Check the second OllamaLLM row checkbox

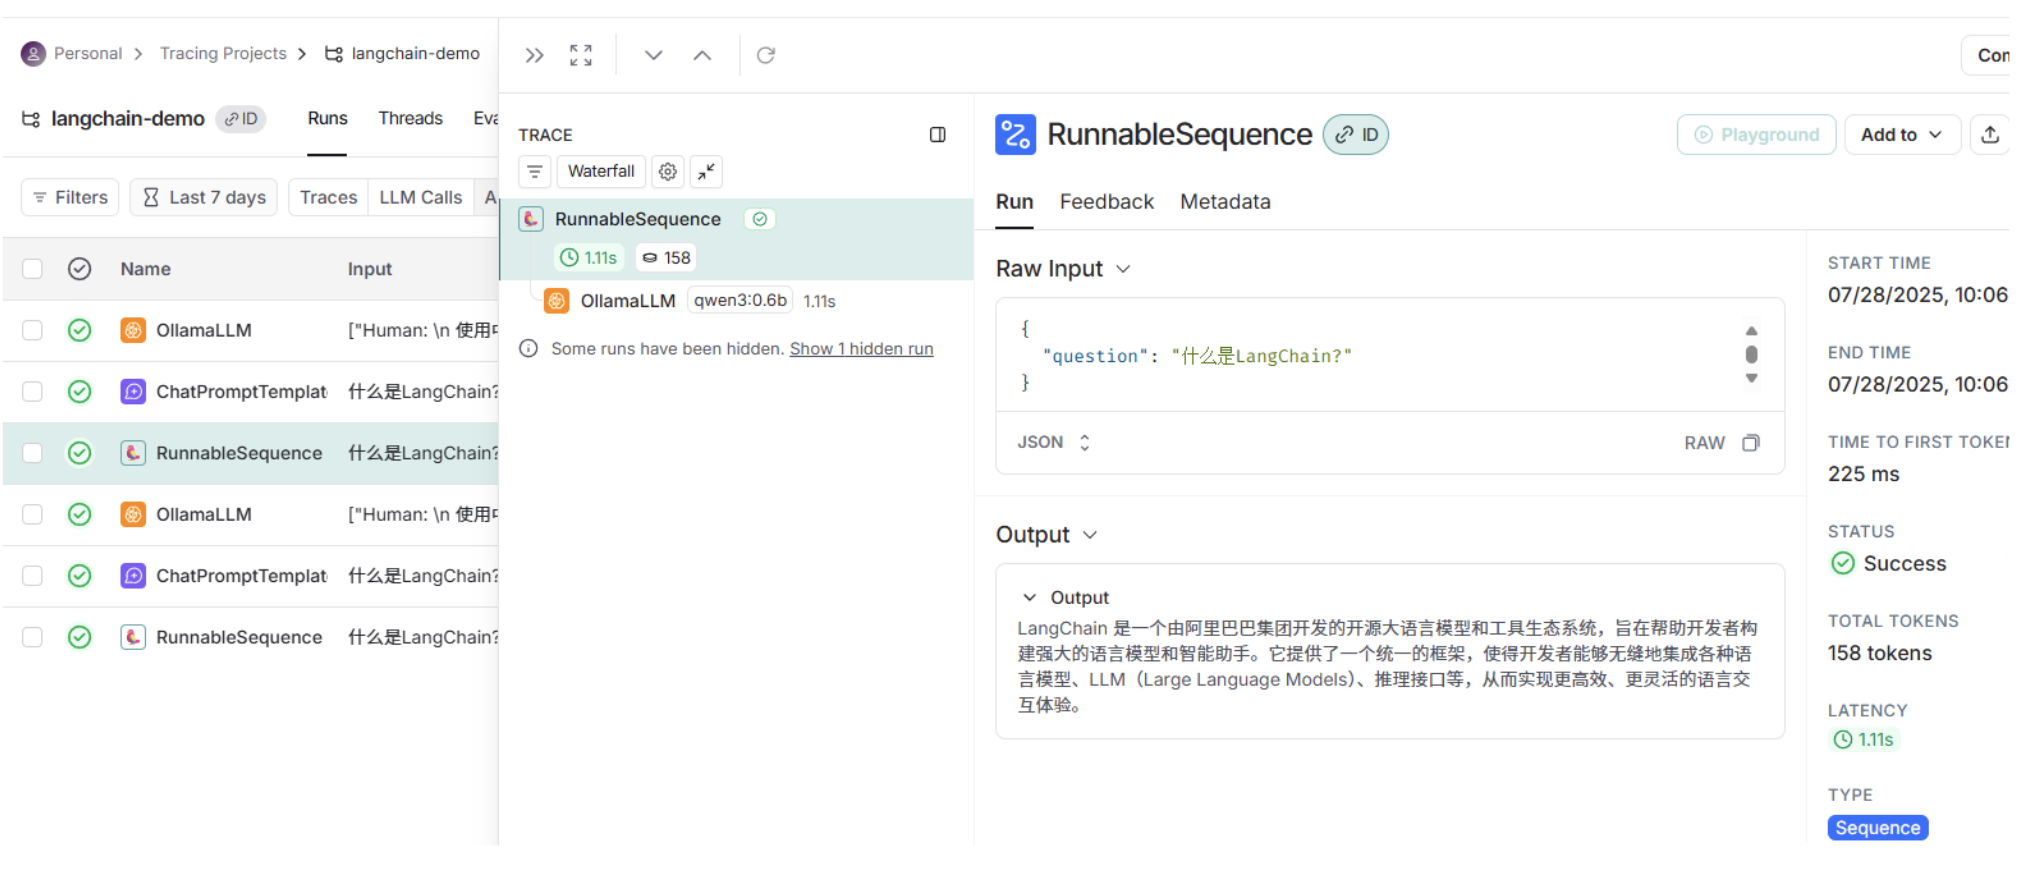point(33,515)
